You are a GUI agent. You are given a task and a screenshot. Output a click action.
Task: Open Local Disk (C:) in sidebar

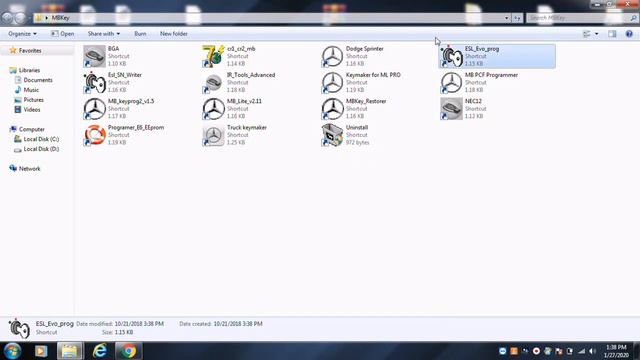pyautogui.click(x=41, y=139)
